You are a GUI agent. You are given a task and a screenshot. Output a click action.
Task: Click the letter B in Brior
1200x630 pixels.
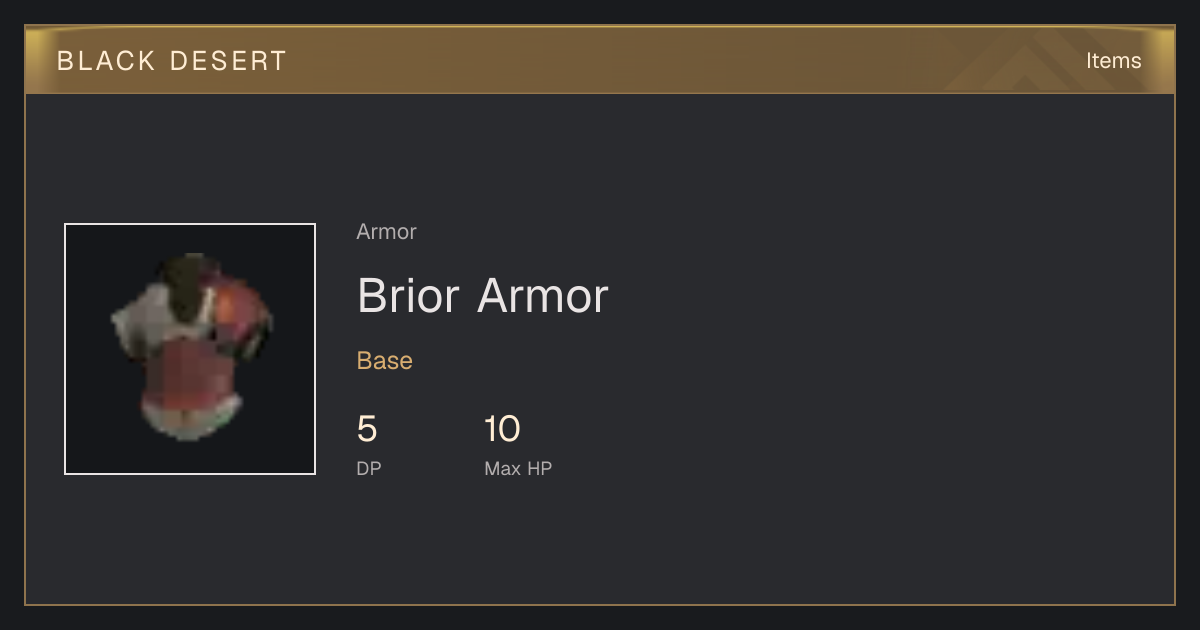371,296
